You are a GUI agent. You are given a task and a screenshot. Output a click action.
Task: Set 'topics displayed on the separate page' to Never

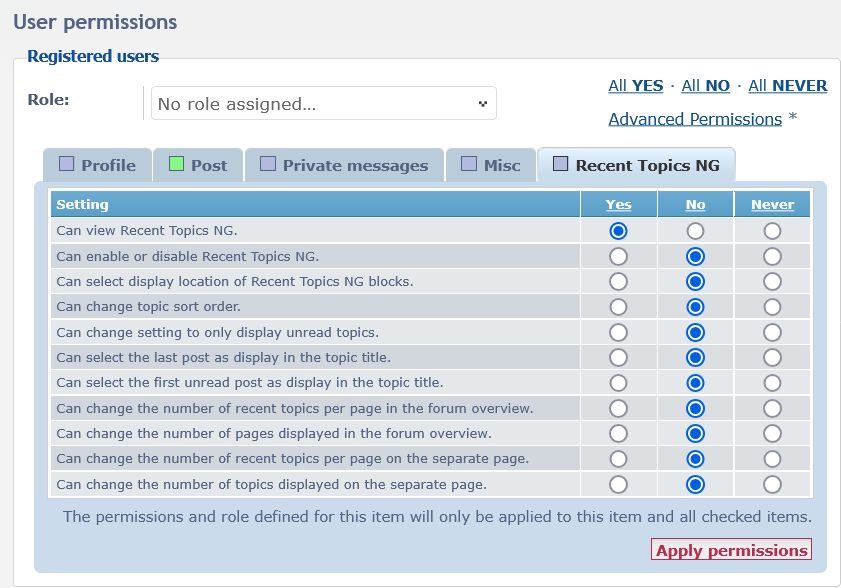point(772,485)
